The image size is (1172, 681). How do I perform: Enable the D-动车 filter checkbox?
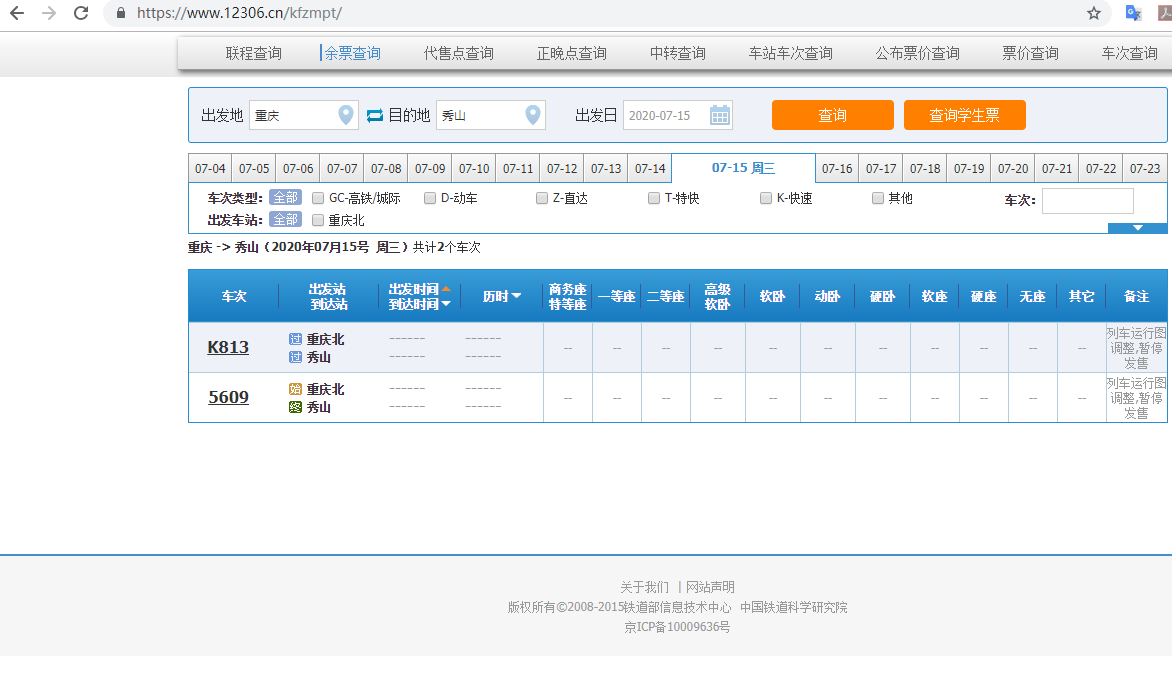tap(430, 198)
